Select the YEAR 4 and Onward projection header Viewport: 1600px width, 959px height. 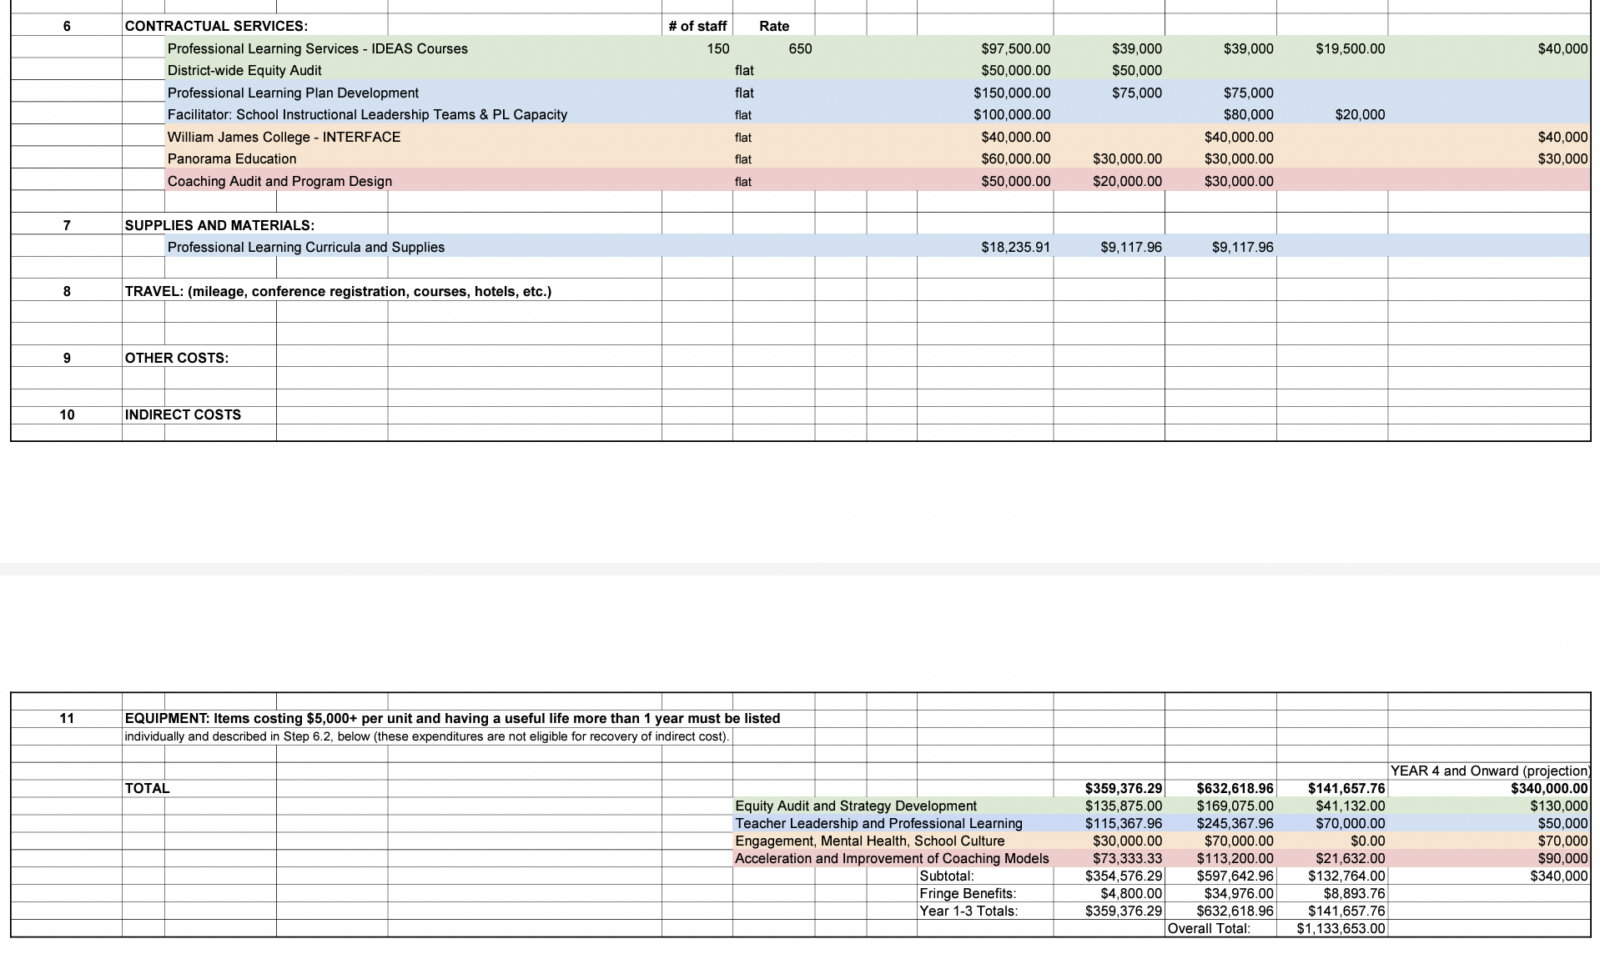tap(1489, 771)
